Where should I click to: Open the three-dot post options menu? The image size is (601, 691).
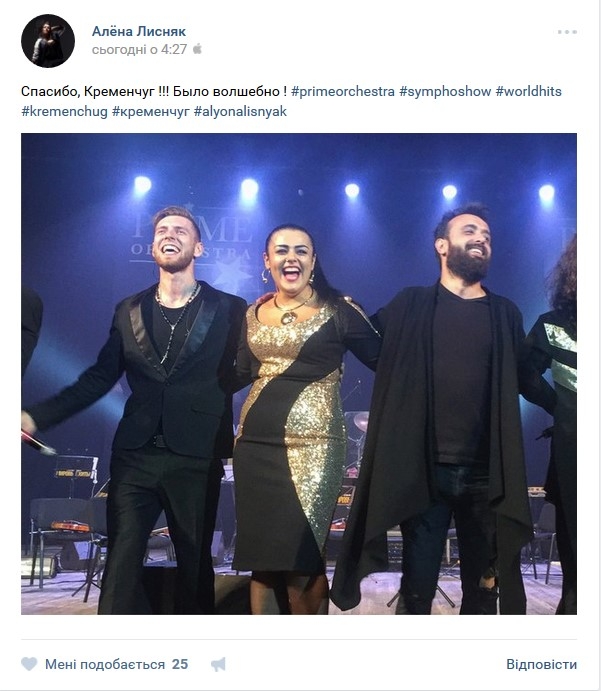tap(567, 32)
